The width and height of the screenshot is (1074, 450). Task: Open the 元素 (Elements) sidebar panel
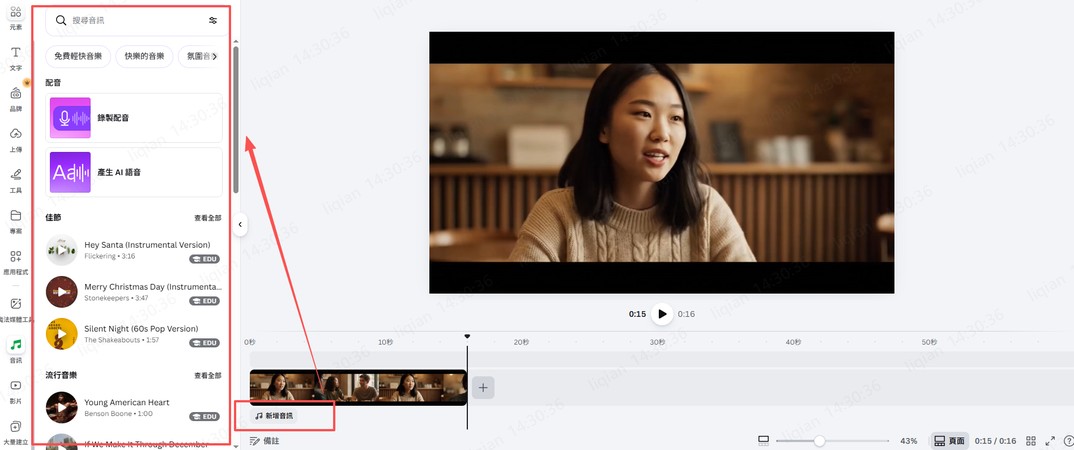[x=16, y=17]
